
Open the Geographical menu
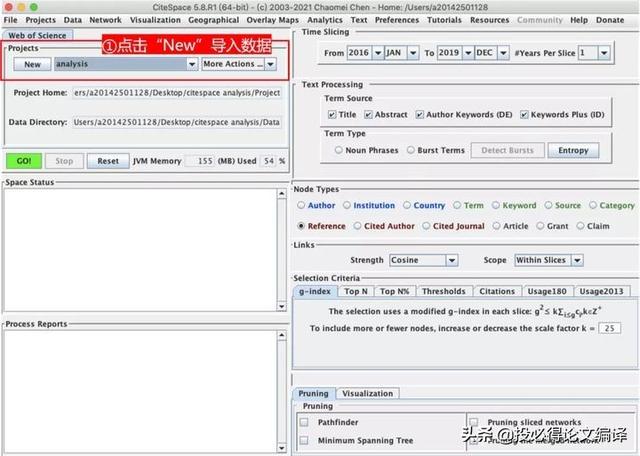213,20
